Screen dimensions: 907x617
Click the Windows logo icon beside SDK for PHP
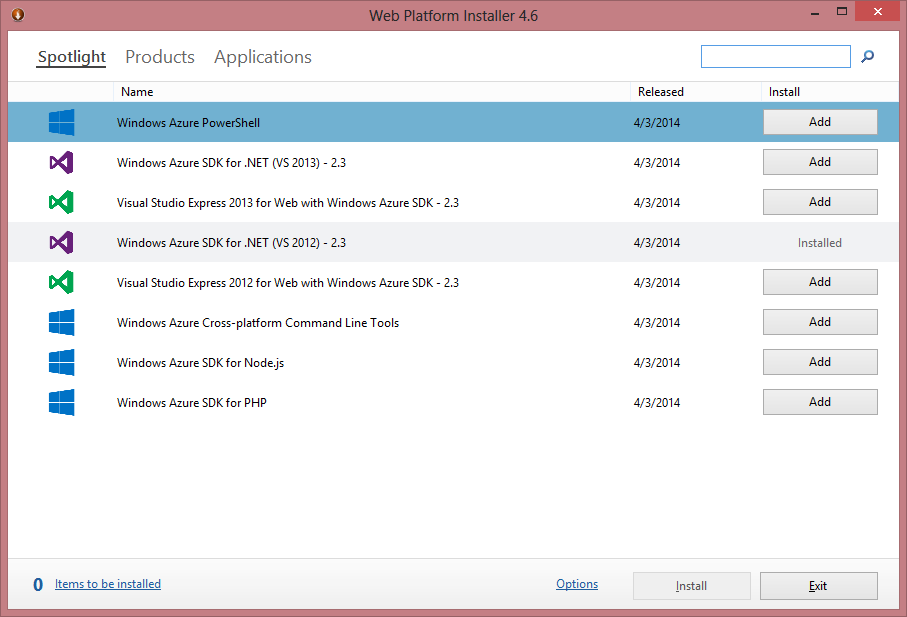pos(61,402)
